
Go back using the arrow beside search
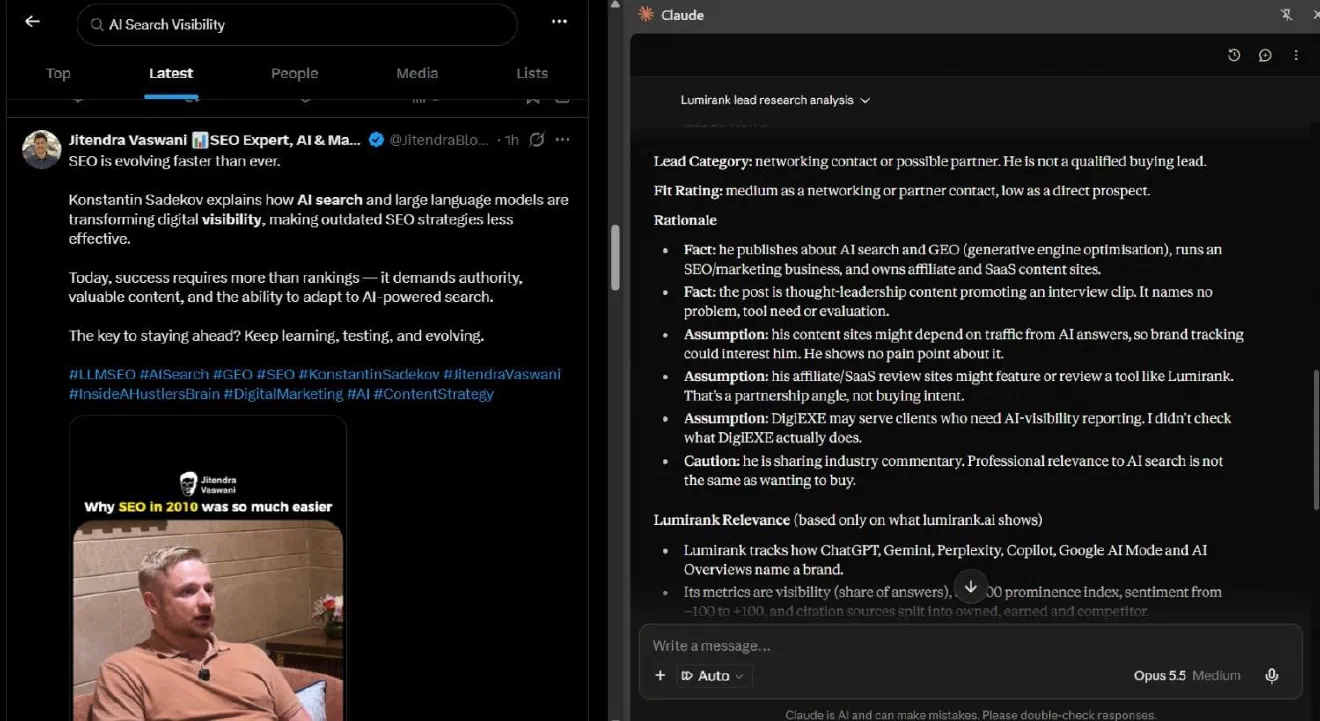(32, 22)
